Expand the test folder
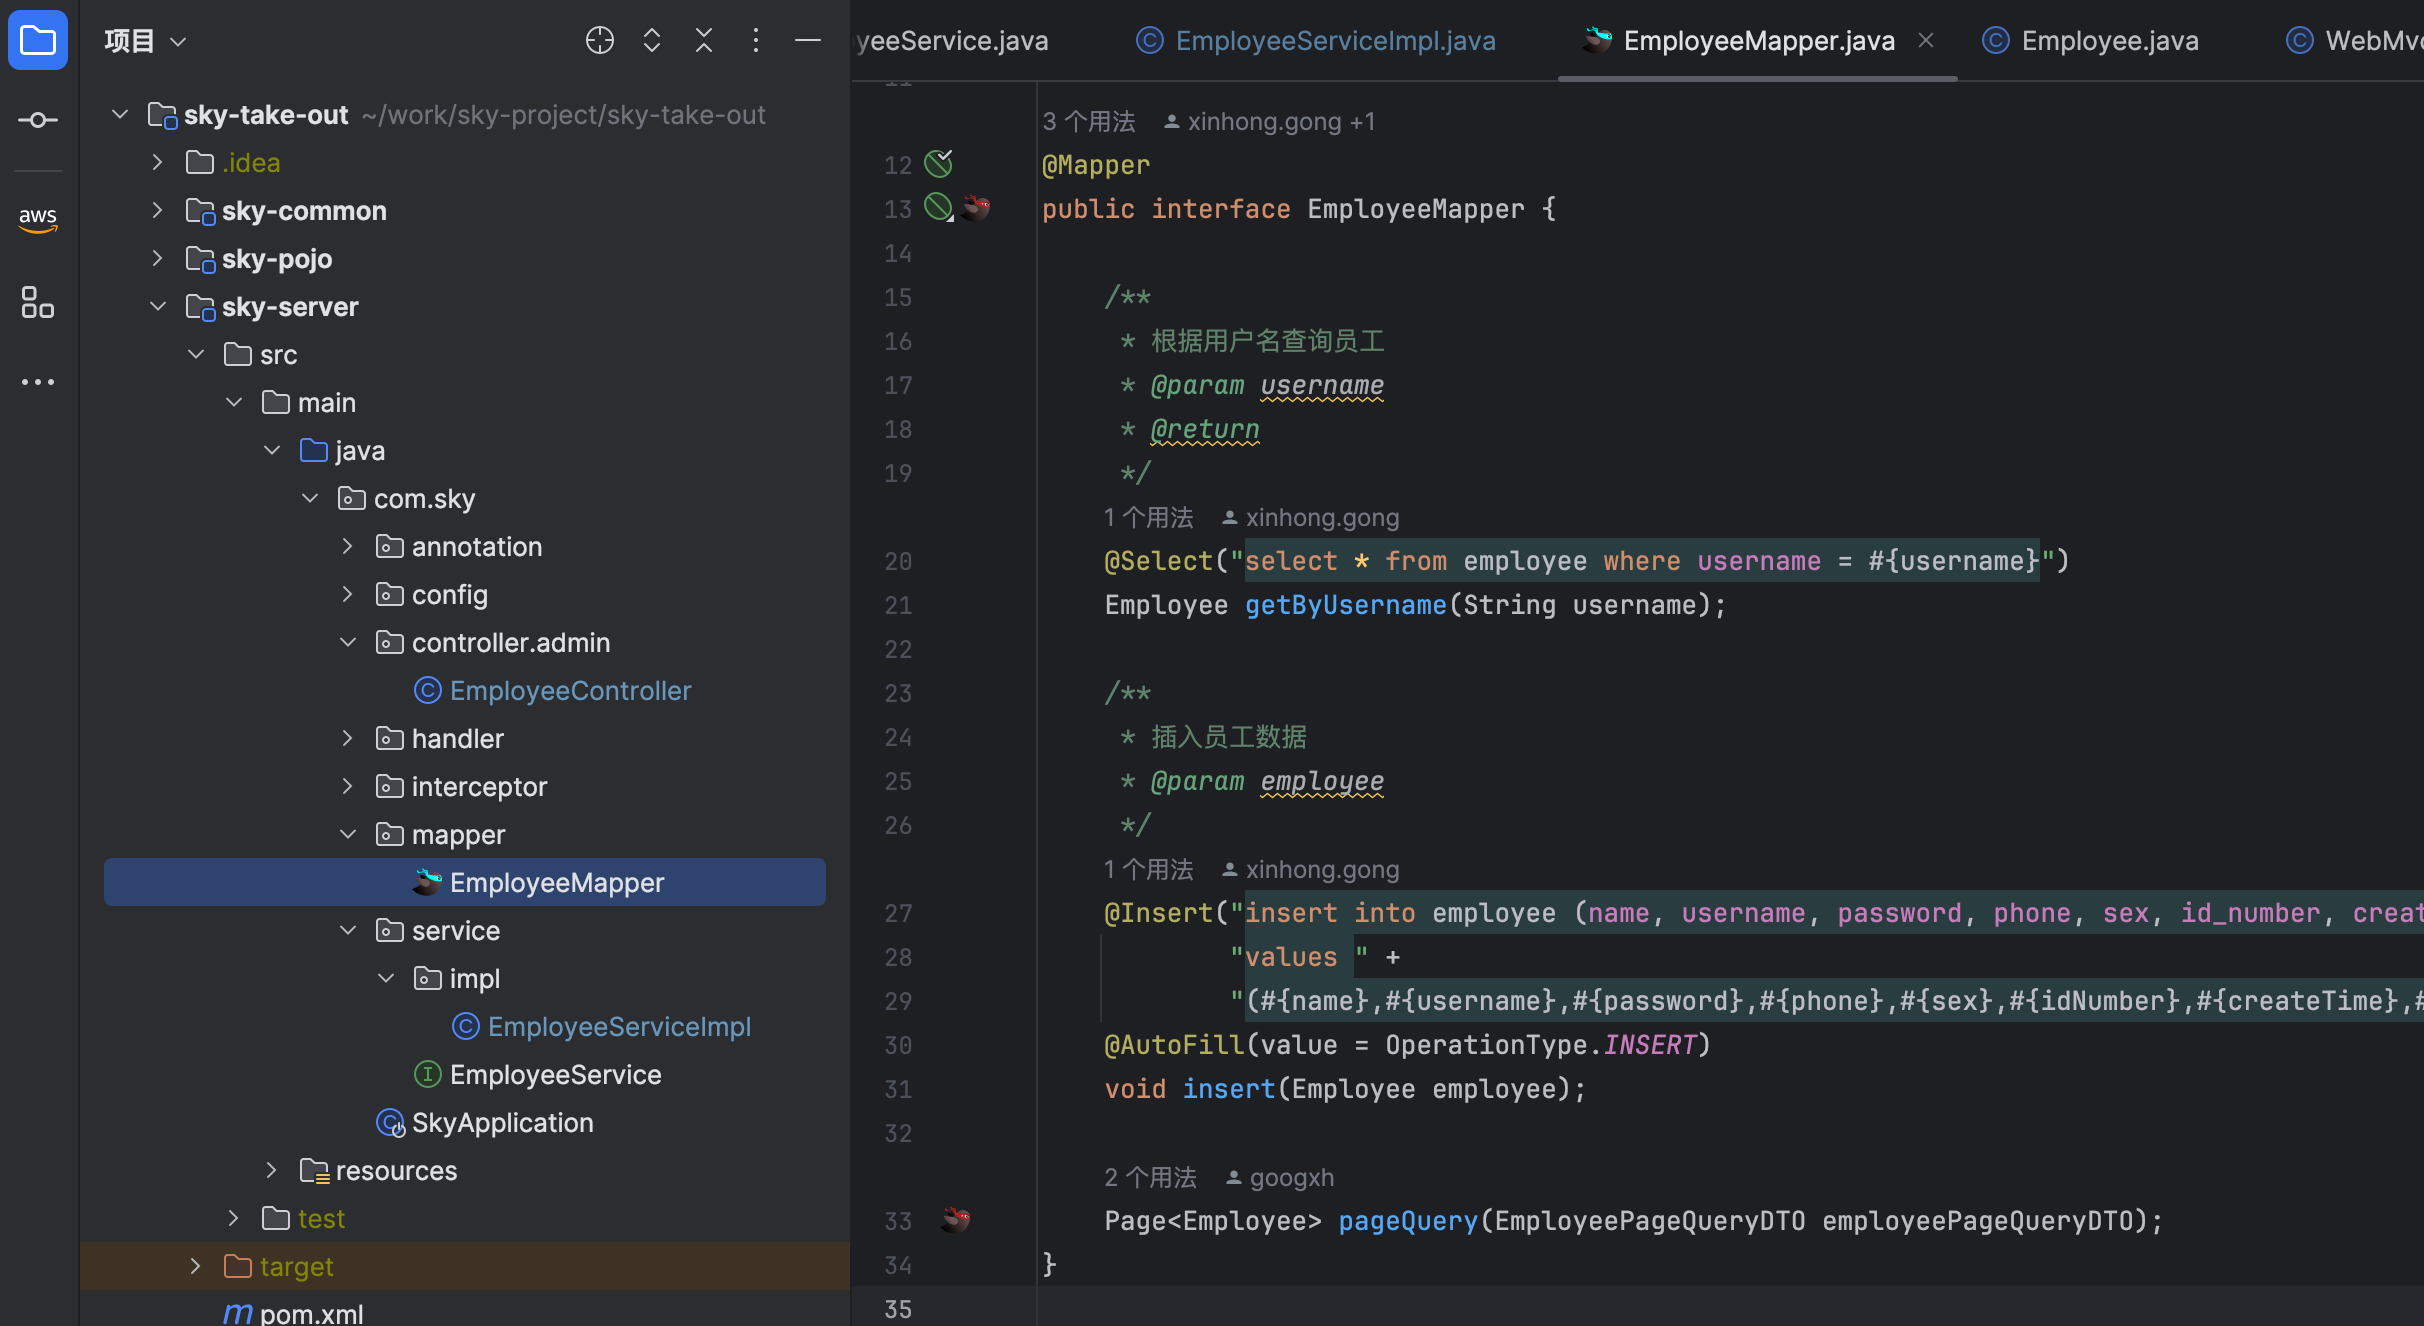The height and width of the screenshot is (1326, 2424). tap(234, 1218)
